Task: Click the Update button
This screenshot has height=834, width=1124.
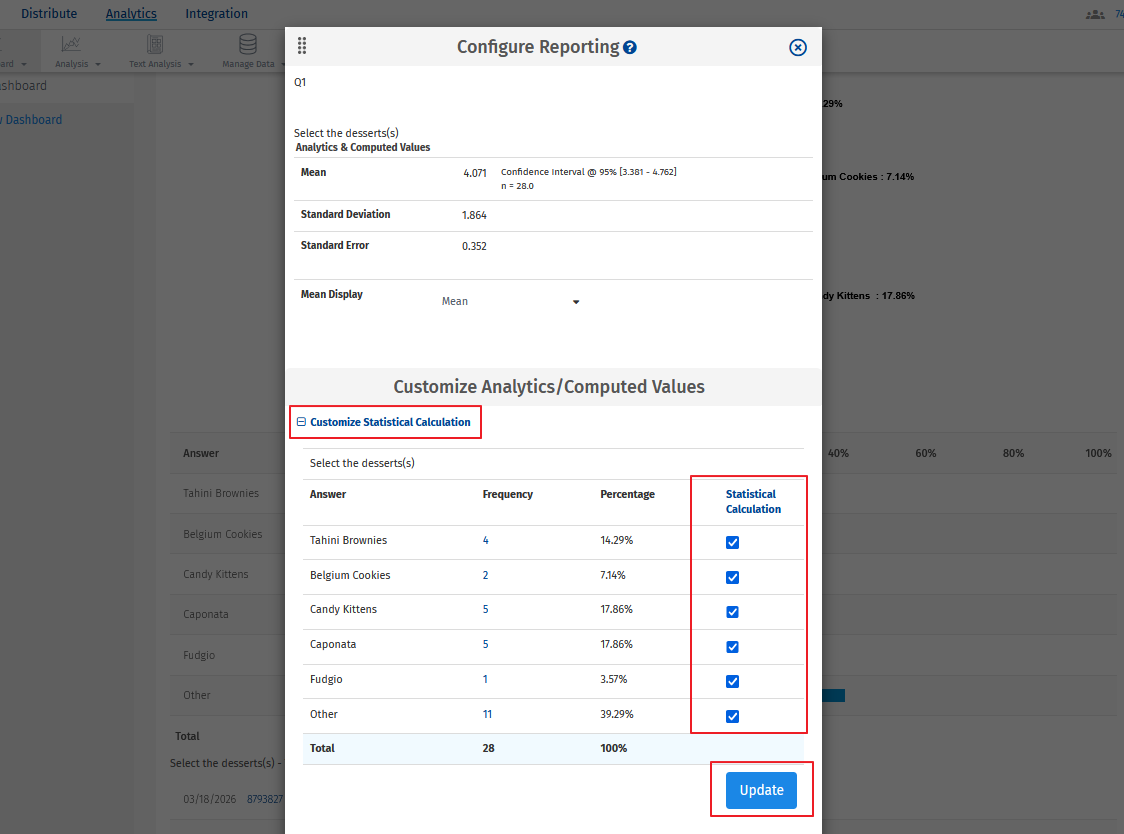Action: tap(761, 789)
